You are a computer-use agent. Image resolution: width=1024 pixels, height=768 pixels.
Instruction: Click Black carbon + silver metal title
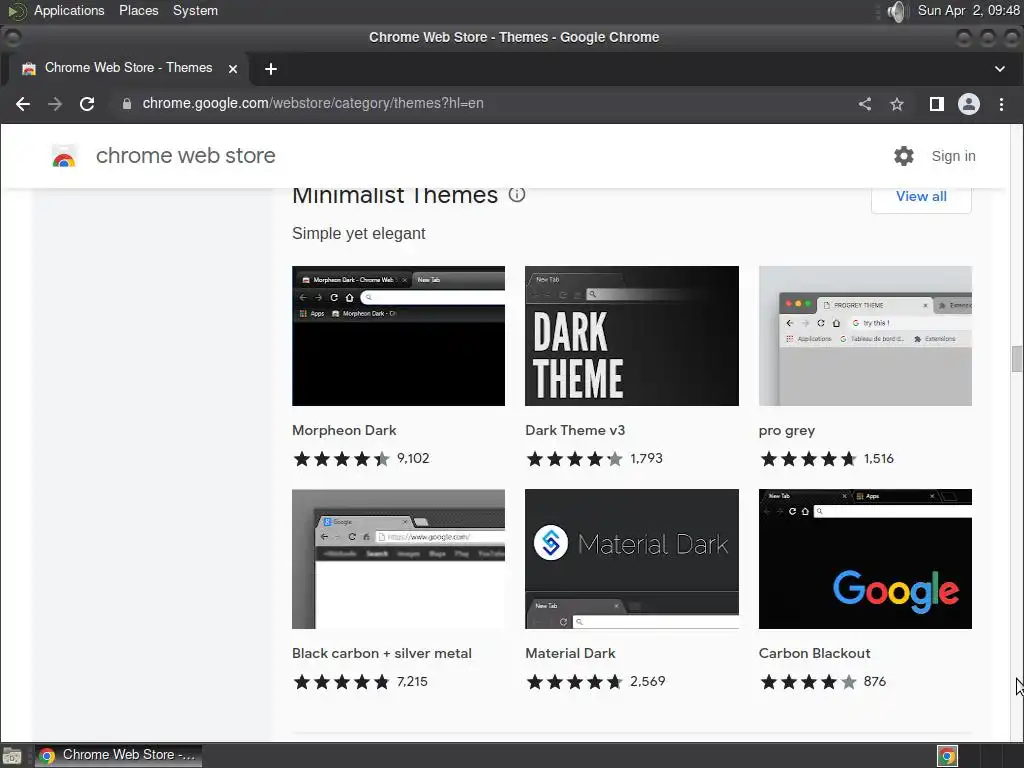(382, 654)
